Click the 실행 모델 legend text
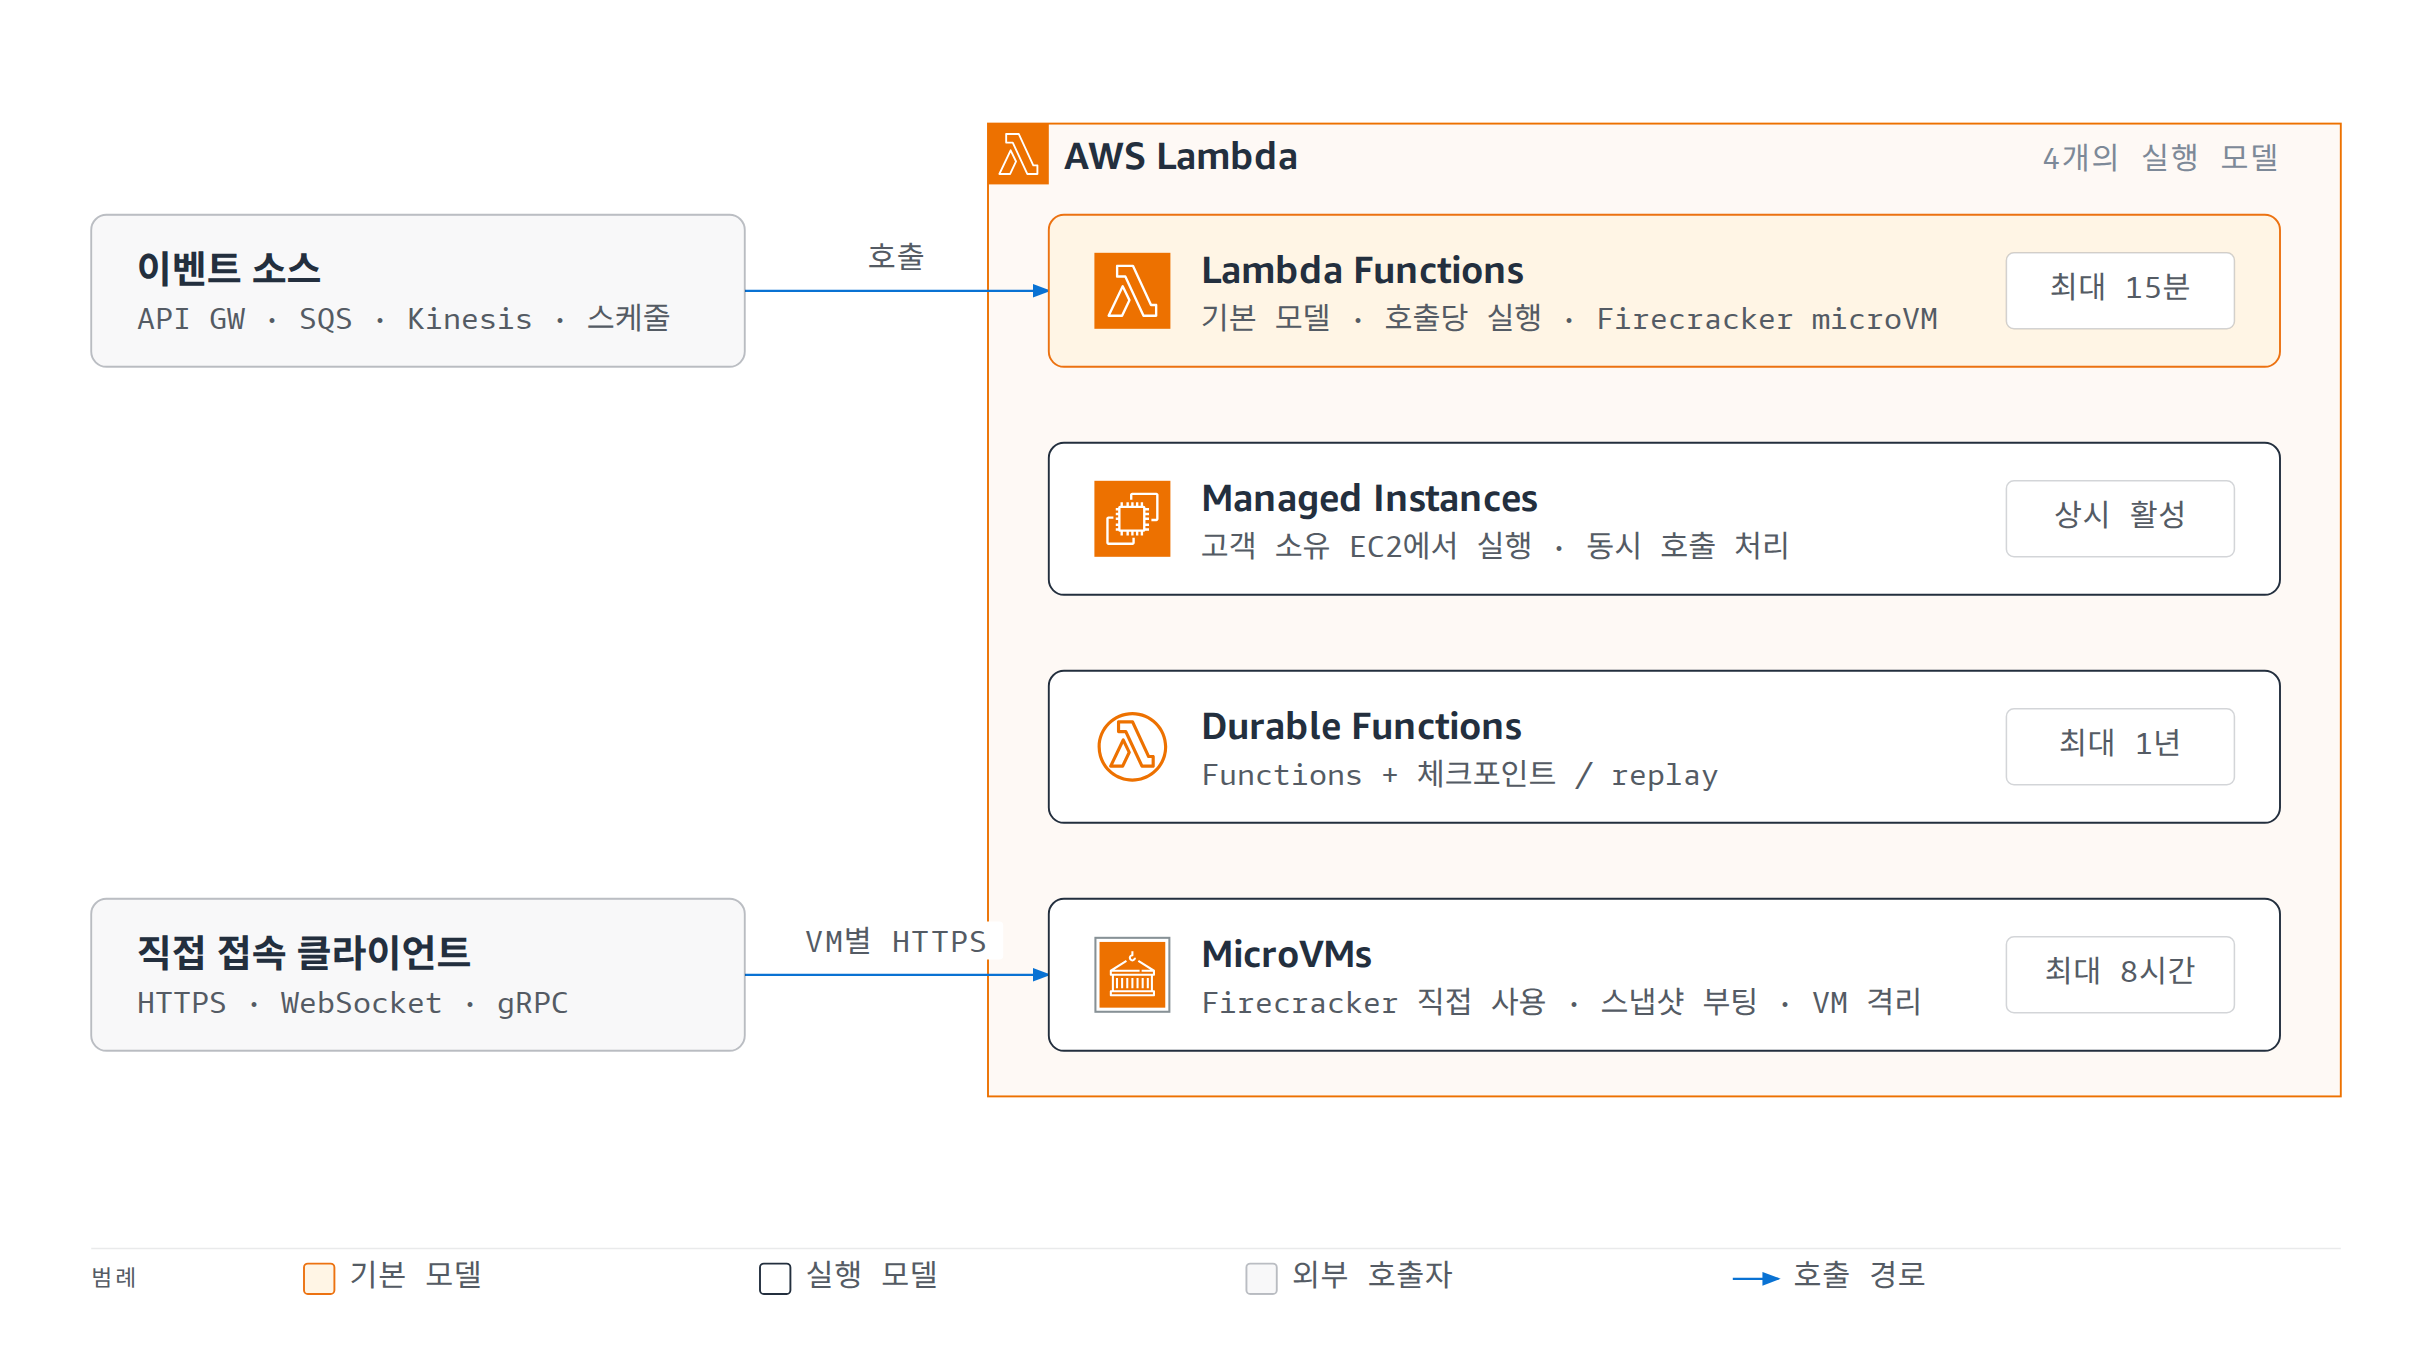 pos(871,1275)
